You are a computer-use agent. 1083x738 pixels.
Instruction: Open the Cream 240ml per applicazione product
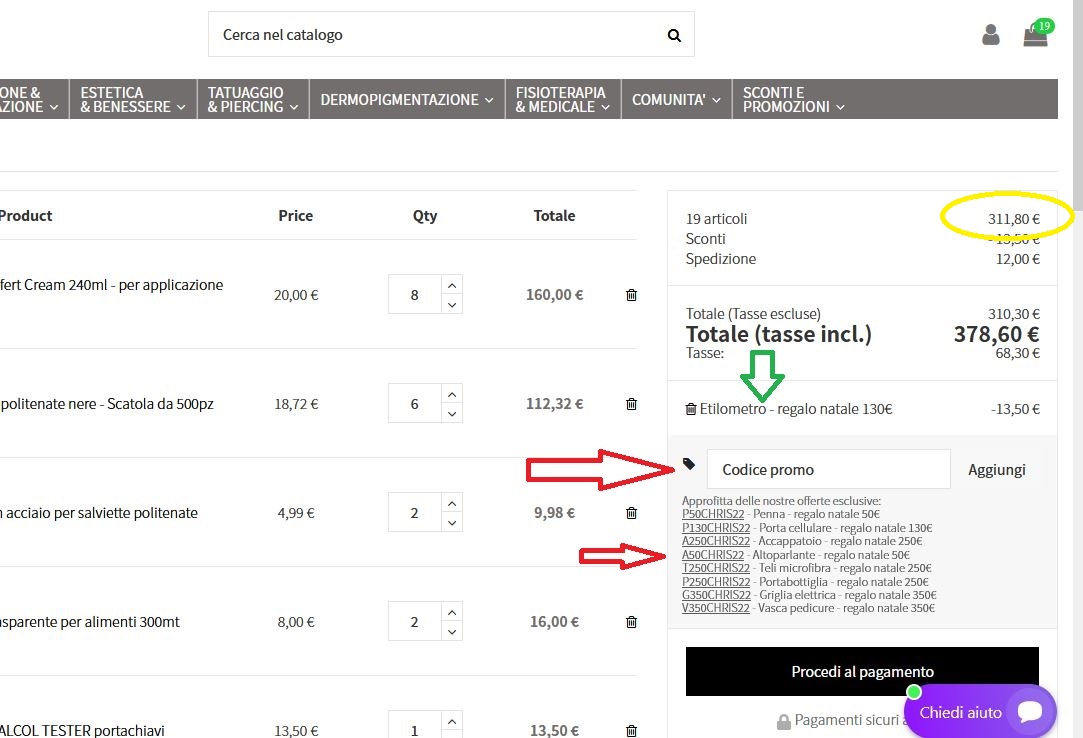tap(111, 285)
